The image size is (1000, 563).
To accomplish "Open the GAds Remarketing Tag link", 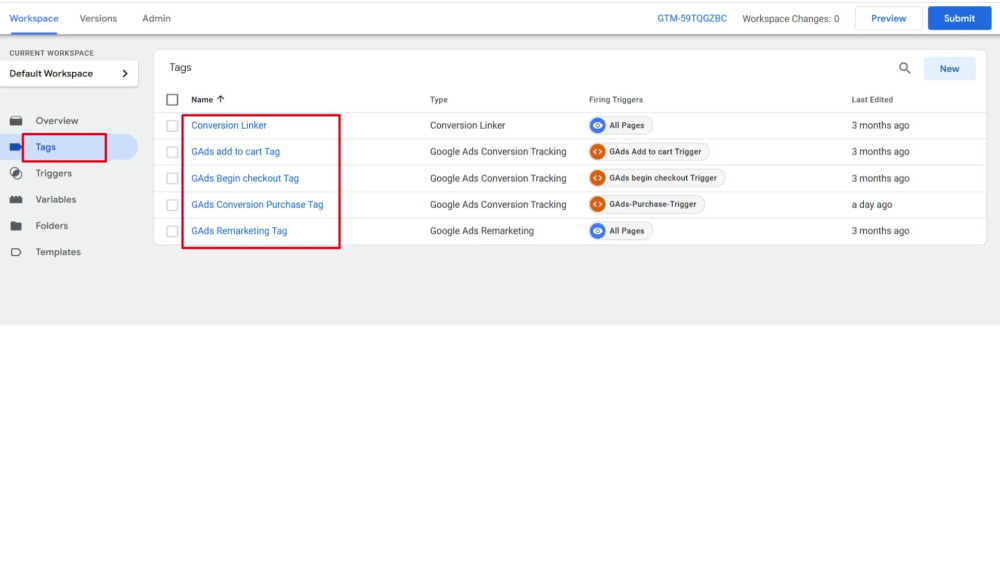I will [x=239, y=231].
